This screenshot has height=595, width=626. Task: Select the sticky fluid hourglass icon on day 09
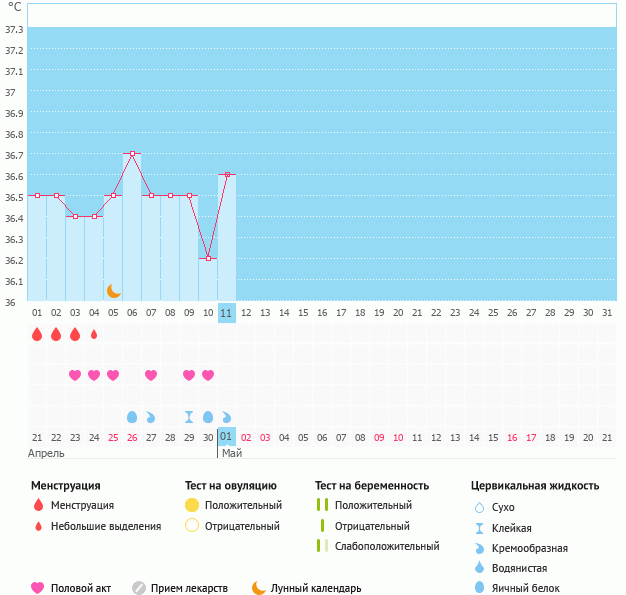click(189, 416)
